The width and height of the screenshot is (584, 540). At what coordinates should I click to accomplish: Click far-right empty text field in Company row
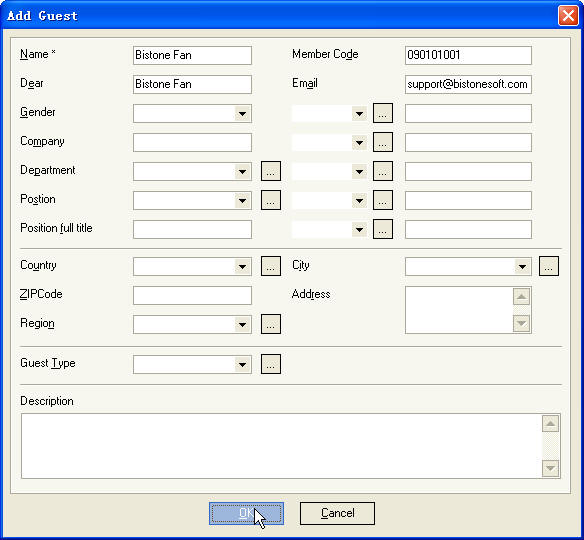(x=468, y=143)
